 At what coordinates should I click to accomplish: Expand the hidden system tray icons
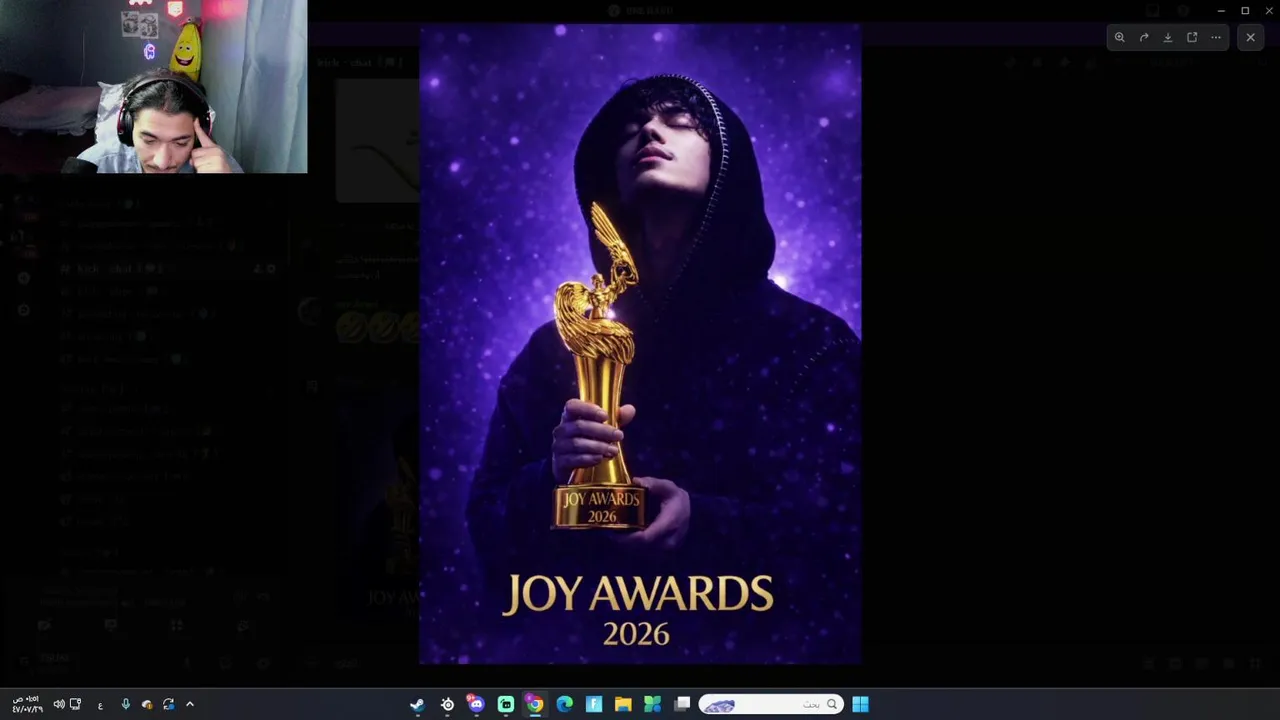click(x=189, y=704)
